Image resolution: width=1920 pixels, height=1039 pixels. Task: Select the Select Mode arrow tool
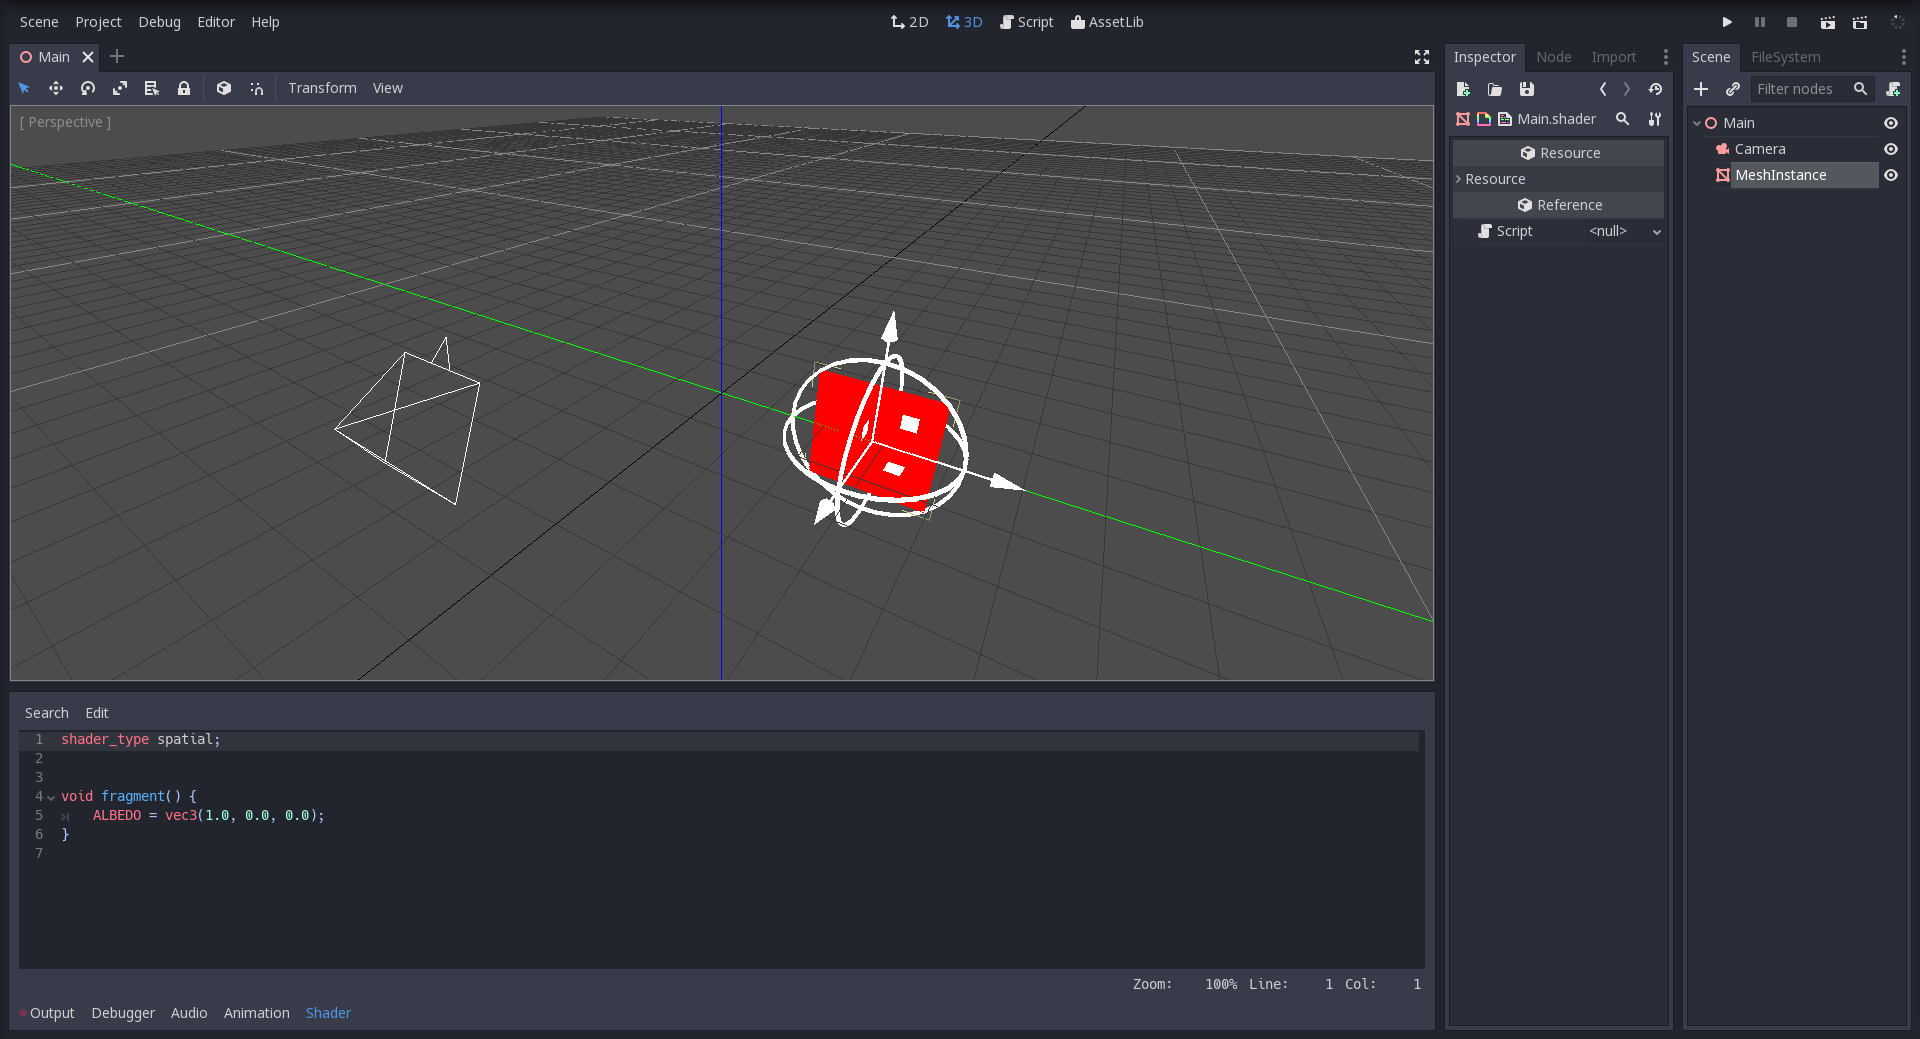point(24,88)
